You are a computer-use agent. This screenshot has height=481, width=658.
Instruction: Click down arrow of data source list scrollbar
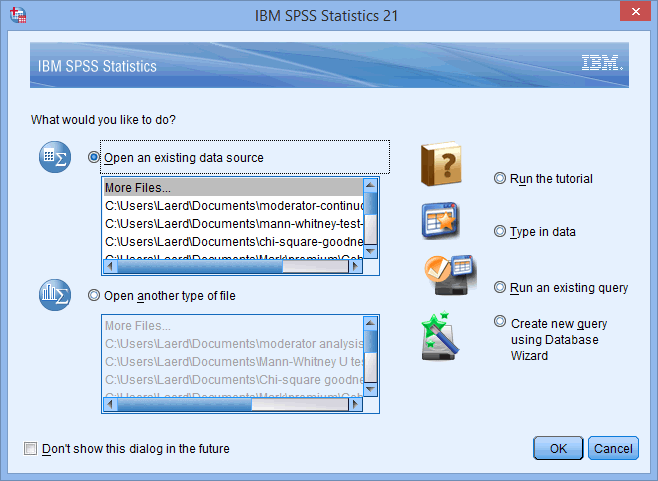371,251
